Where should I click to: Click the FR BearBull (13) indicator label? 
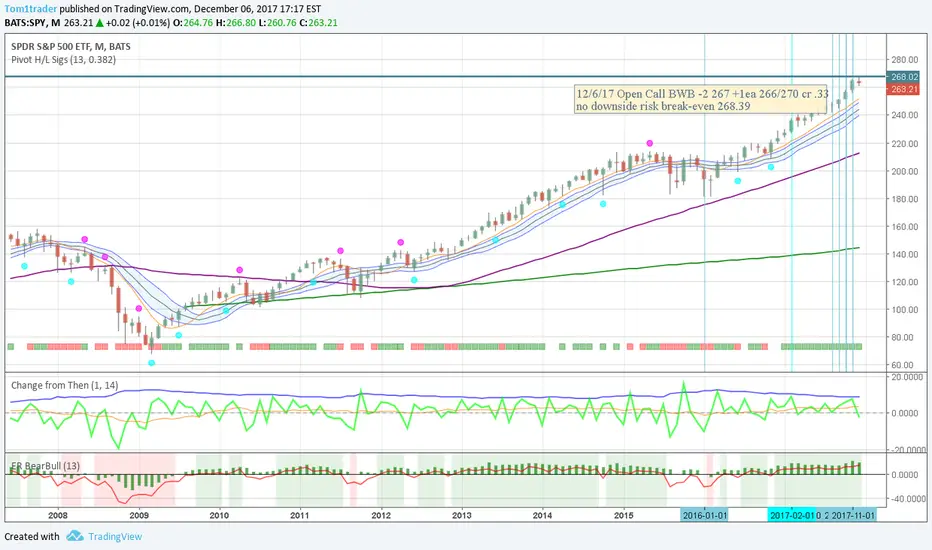tap(45, 466)
